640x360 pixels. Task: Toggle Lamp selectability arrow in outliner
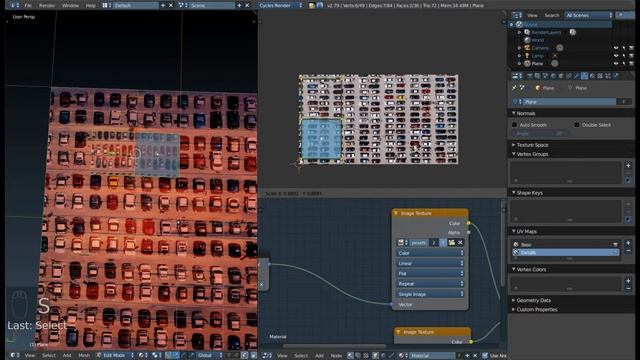(624, 56)
